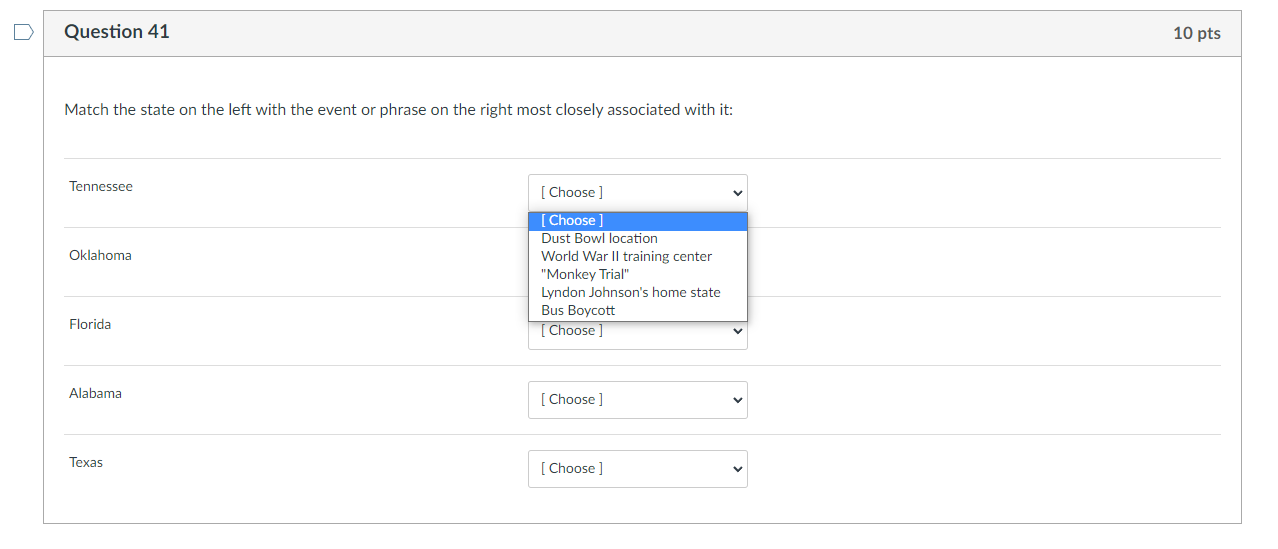Select "Bus Boycott" in the dropdown list
1278x549 pixels.
pos(578,310)
